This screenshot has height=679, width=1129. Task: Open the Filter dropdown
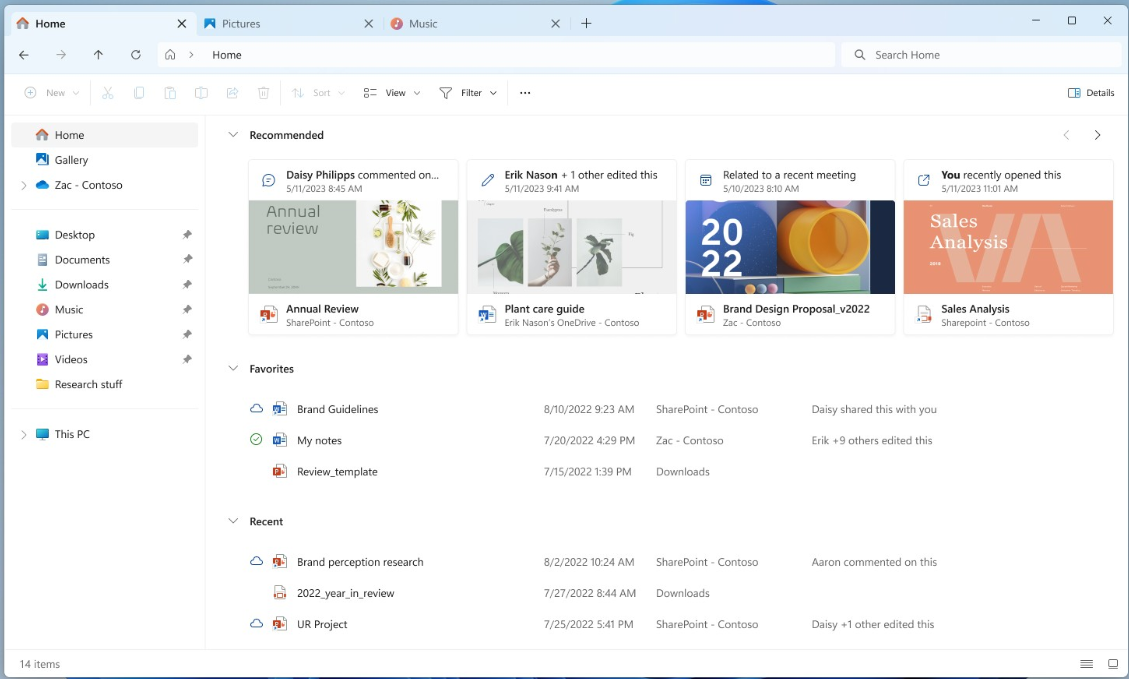point(468,93)
